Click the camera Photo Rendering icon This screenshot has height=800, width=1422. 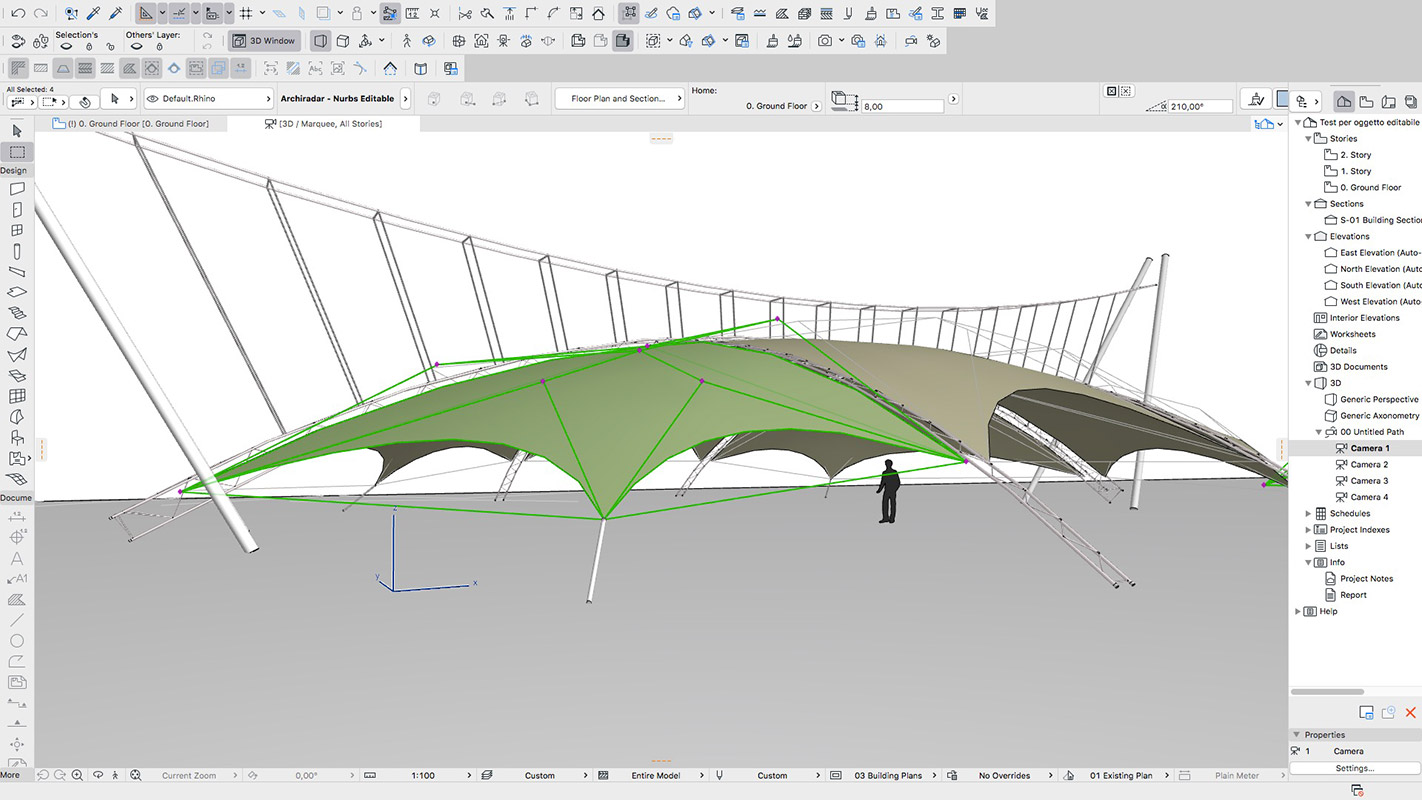click(x=825, y=41)
